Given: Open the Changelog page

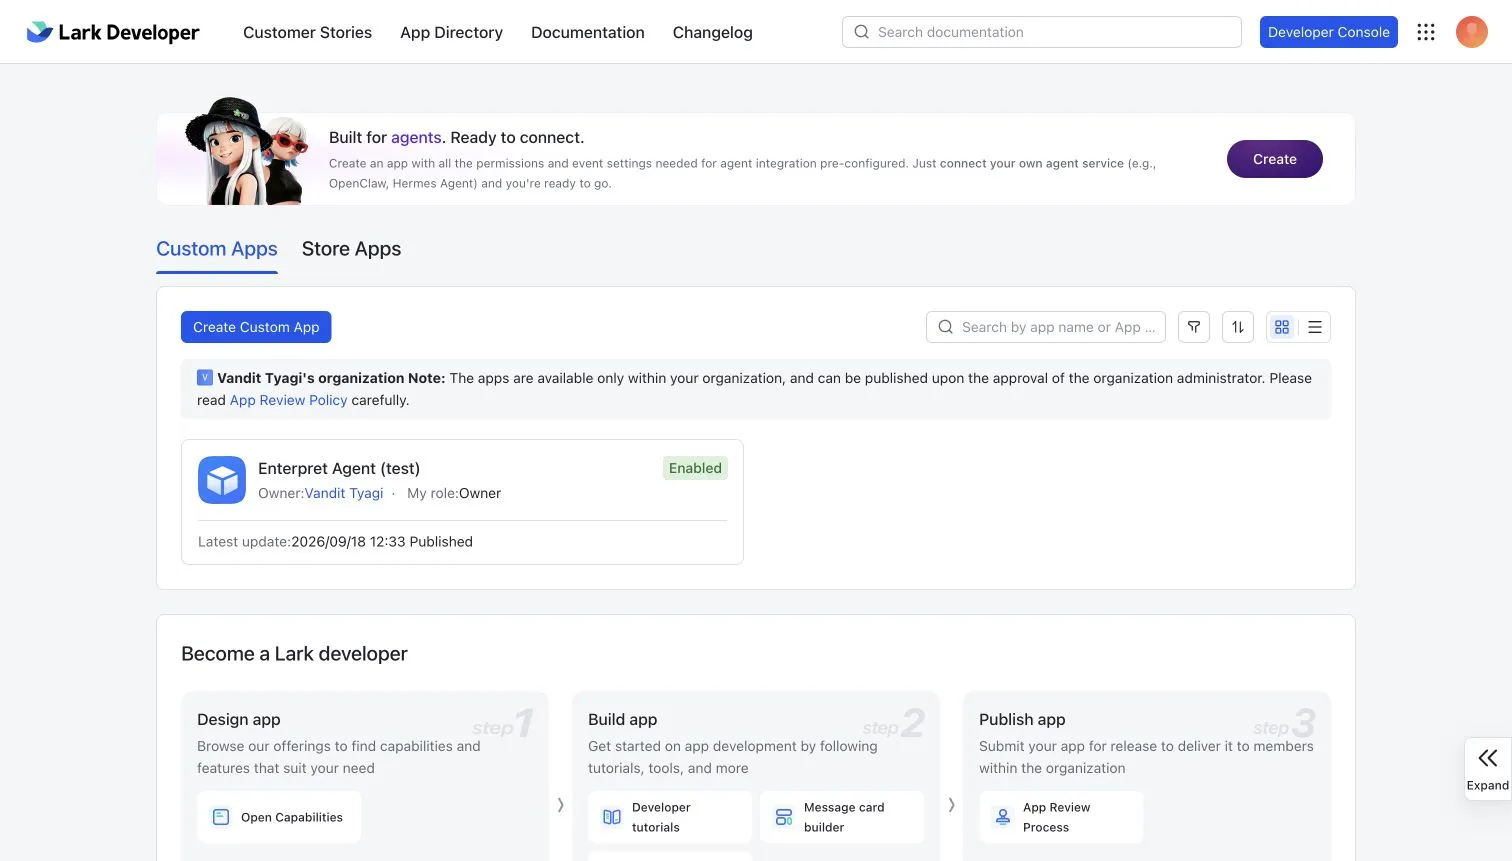Looking at the screenshot, I should [x=712, y=32].
